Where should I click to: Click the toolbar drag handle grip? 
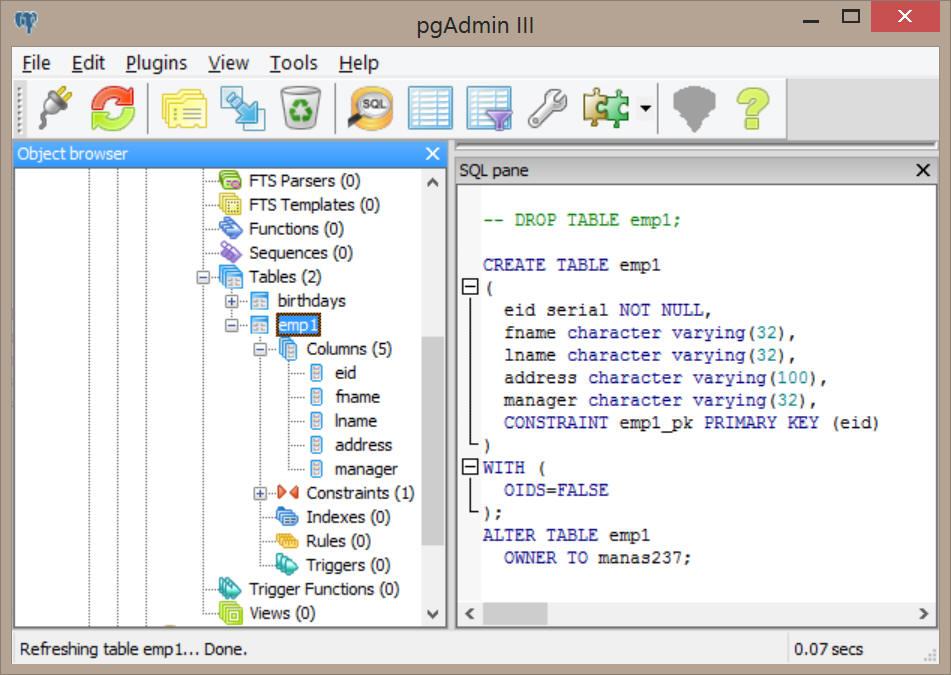click(19, 109)
